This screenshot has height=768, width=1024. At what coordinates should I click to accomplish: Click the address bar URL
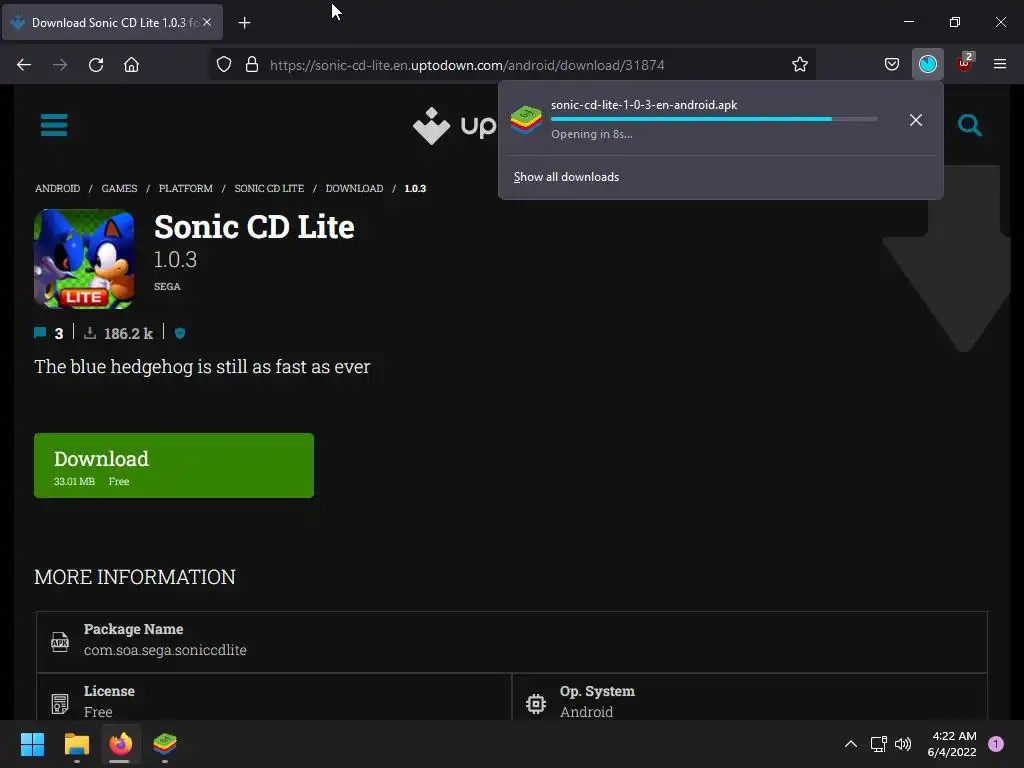[467, 65]
